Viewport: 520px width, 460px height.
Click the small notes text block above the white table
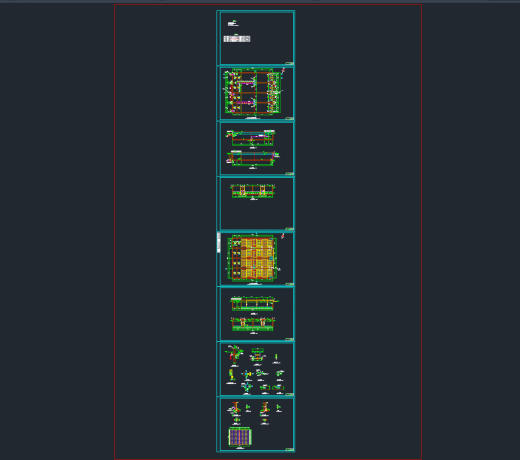click(233, 23)
